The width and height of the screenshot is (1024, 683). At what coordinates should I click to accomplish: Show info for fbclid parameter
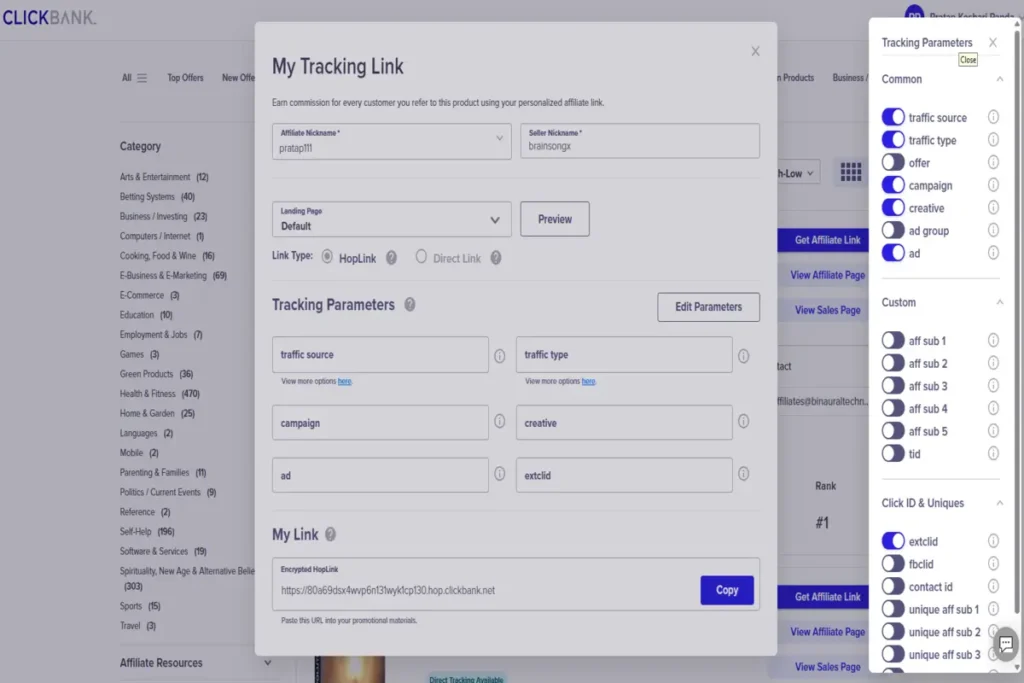pyautogui.click(x=993, y=564)
